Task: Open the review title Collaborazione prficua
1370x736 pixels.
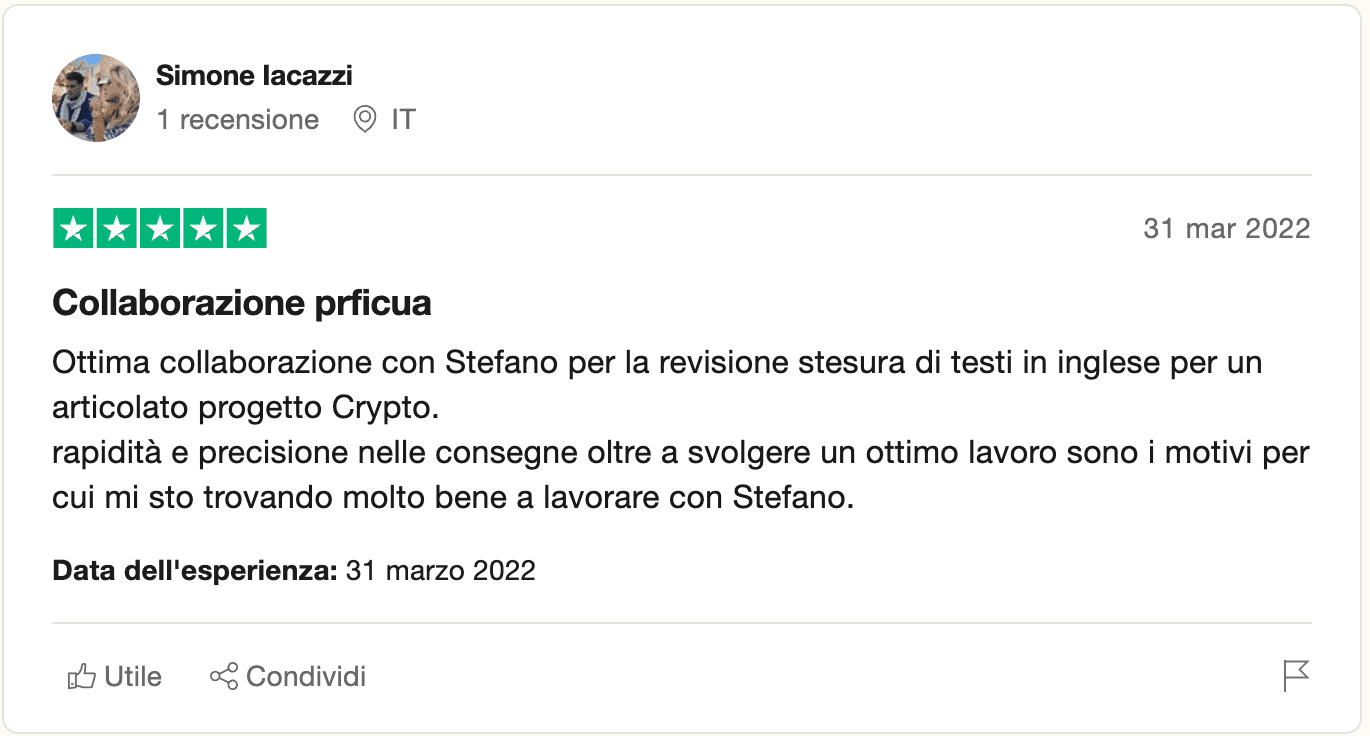Action: [242, 303]
